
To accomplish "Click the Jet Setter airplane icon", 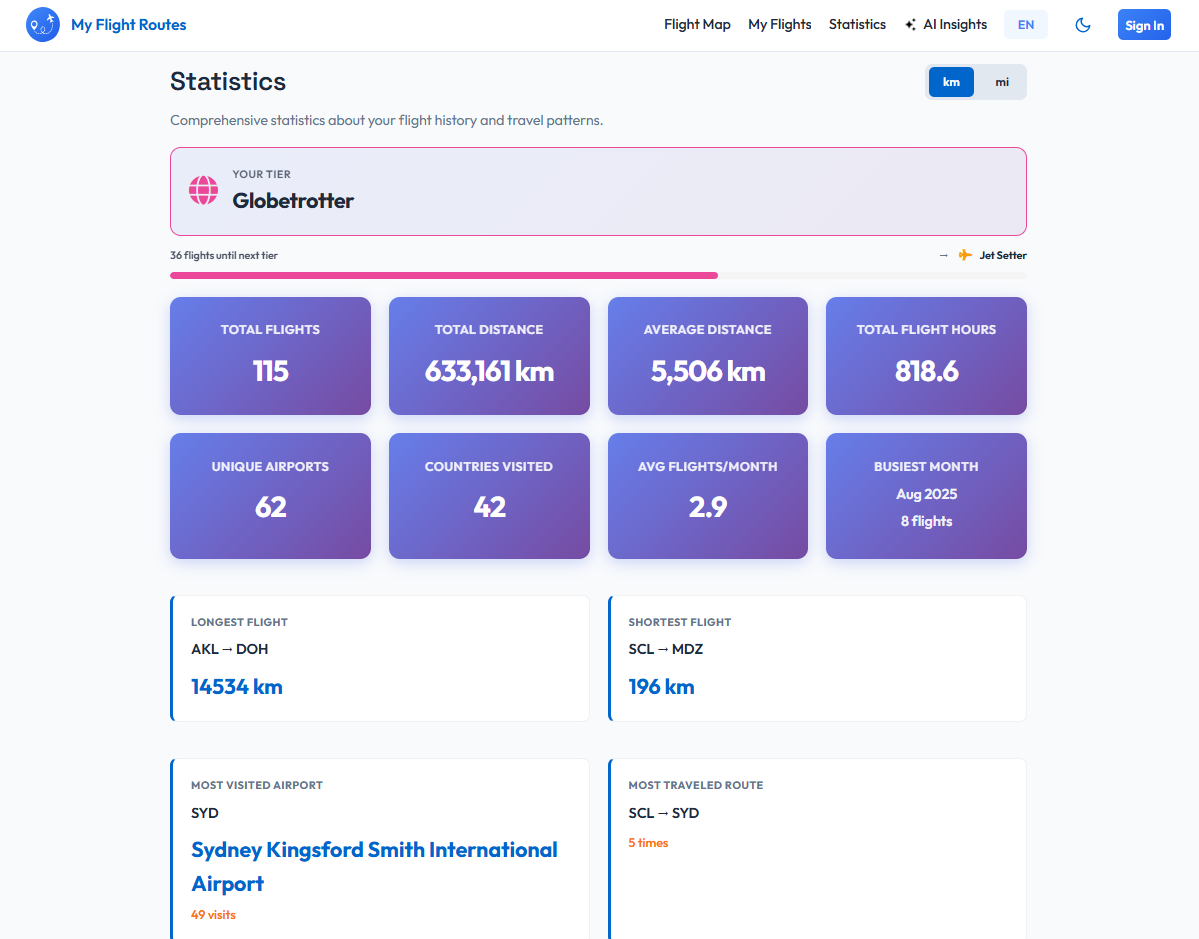I will [966, 255].
